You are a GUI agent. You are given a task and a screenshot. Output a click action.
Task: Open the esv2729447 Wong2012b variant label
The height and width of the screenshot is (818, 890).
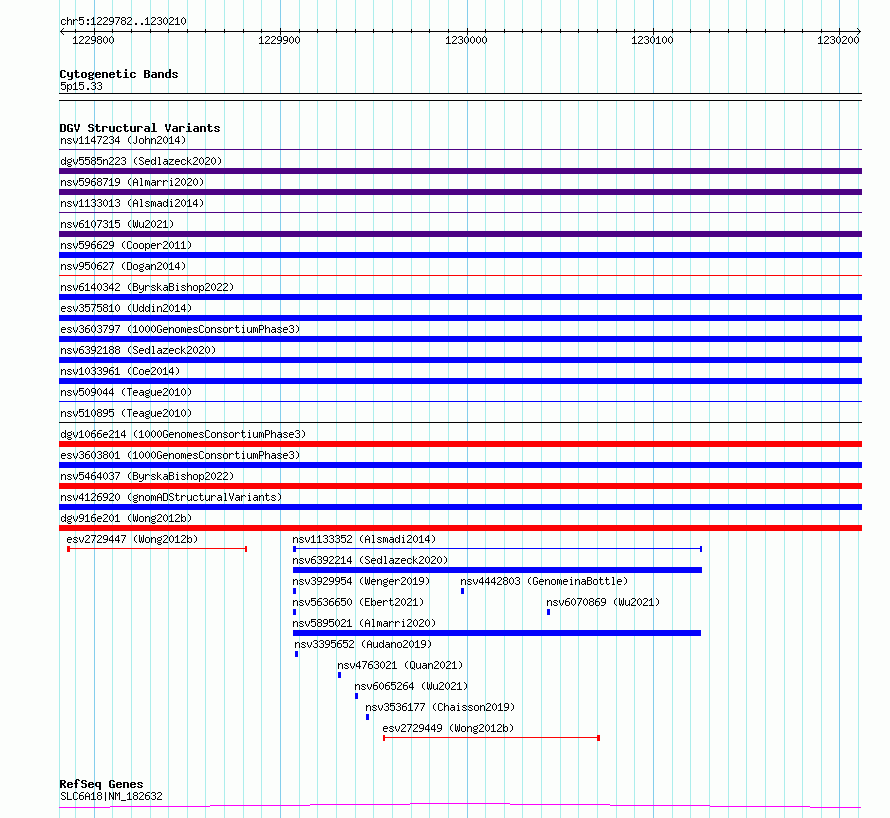coord(132,539)
